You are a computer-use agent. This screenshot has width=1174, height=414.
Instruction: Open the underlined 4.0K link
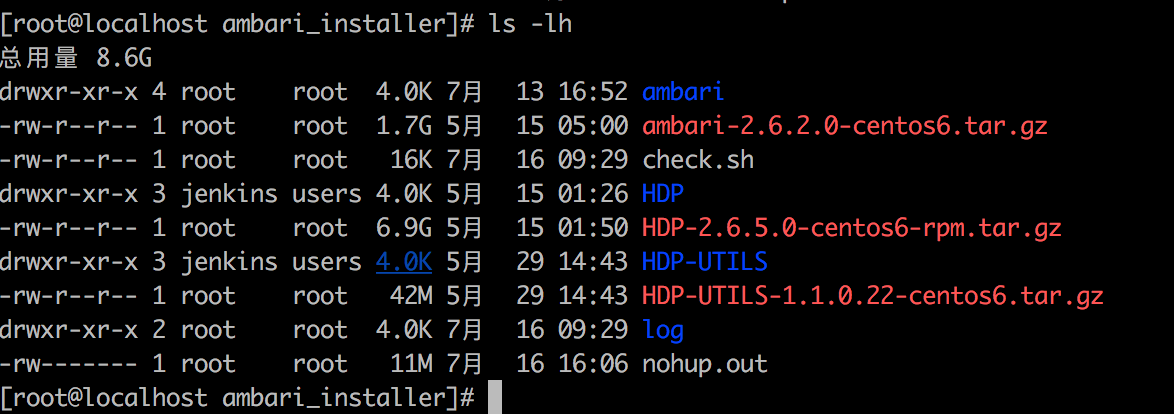(404, 262)
